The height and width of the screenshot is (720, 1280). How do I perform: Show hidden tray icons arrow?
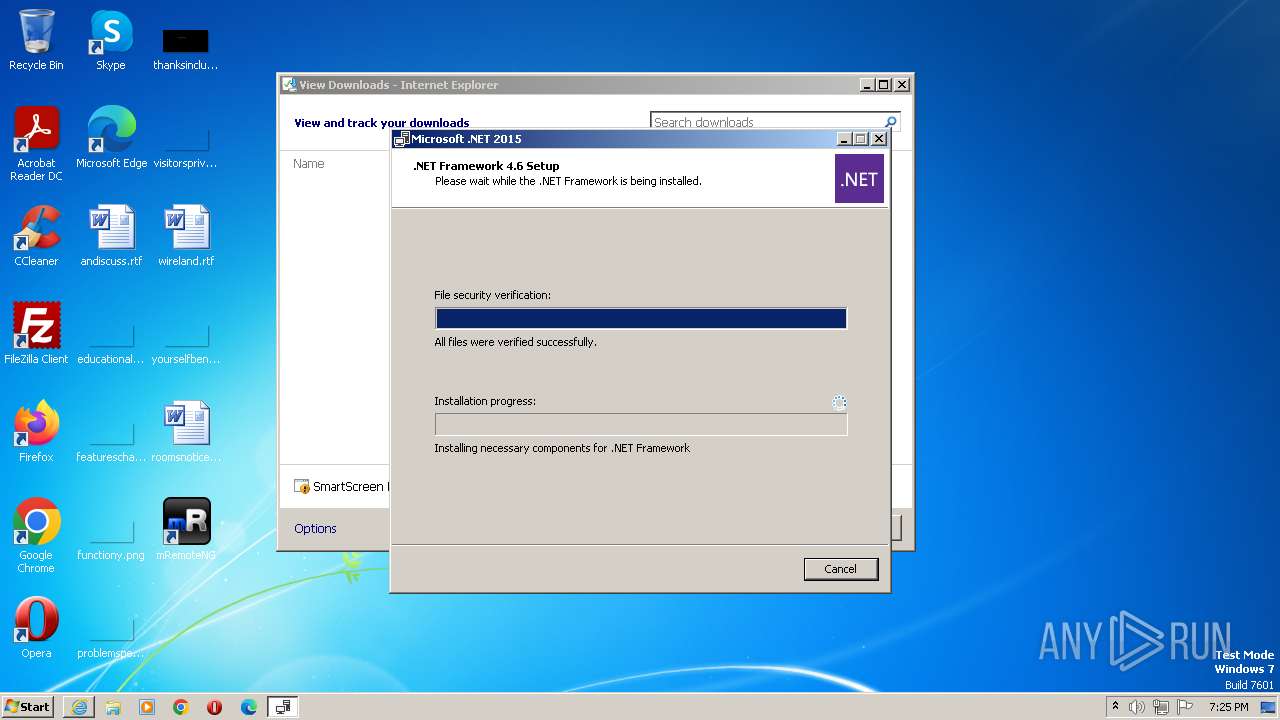(x=1115, y=706)
